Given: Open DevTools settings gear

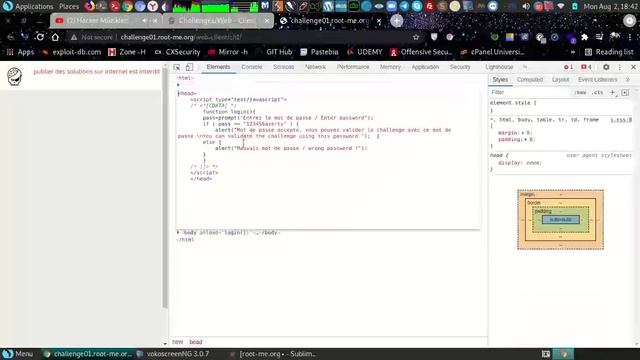Looking at the screenshot, I should (606, 67).
